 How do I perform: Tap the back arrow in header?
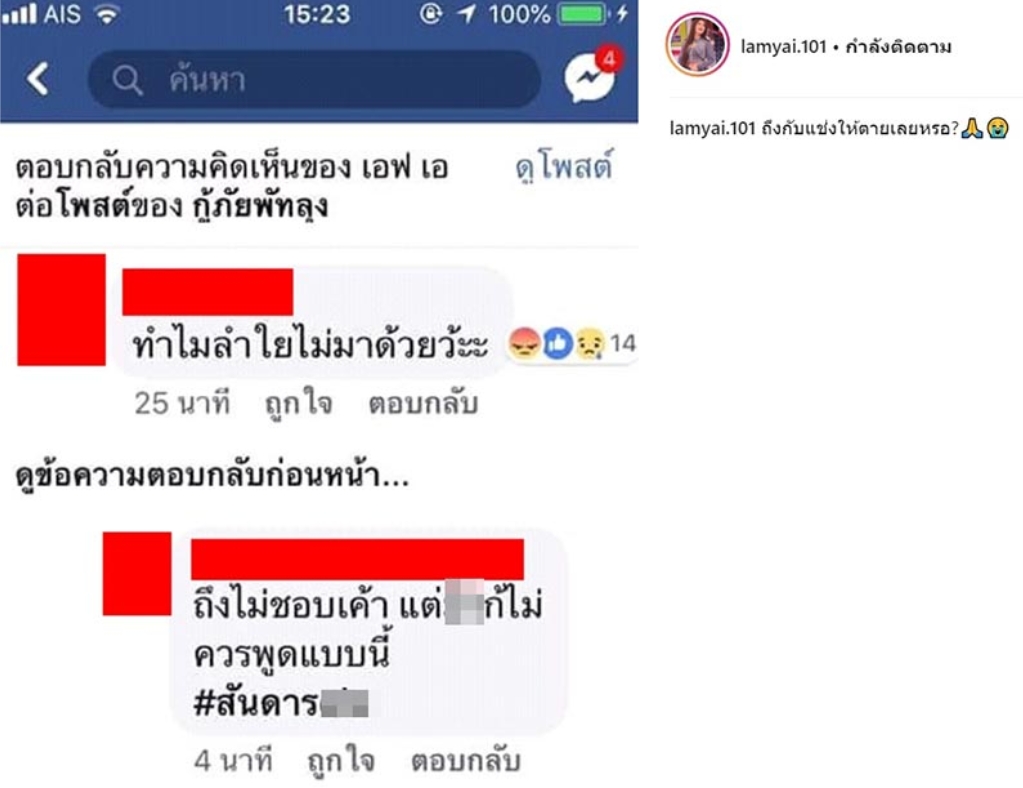coord(37,80)
